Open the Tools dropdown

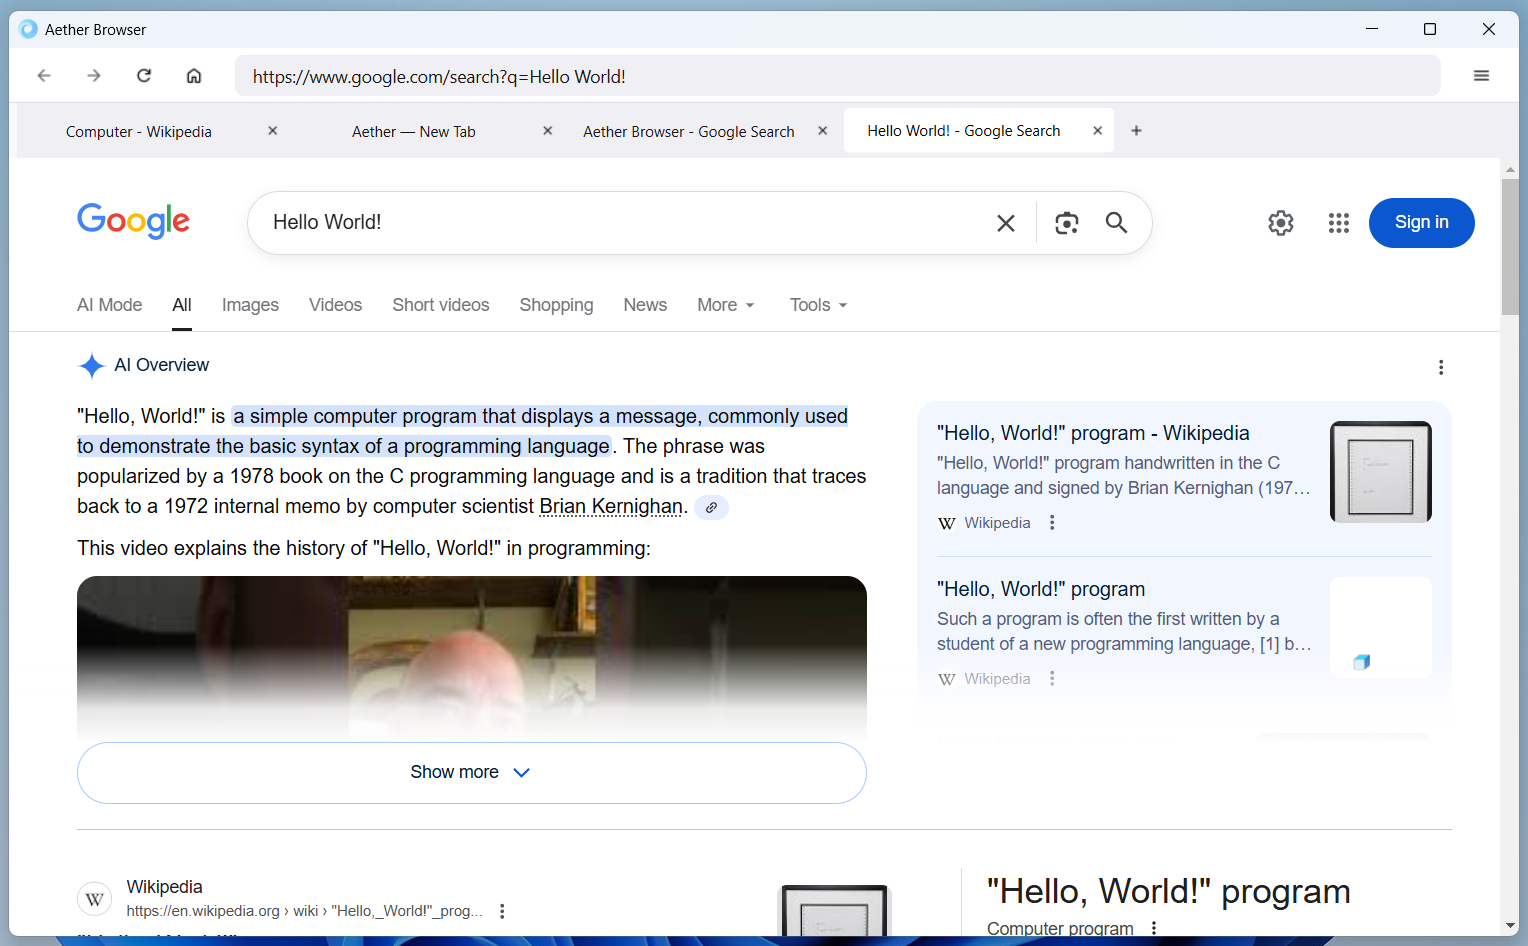(817, 305)
